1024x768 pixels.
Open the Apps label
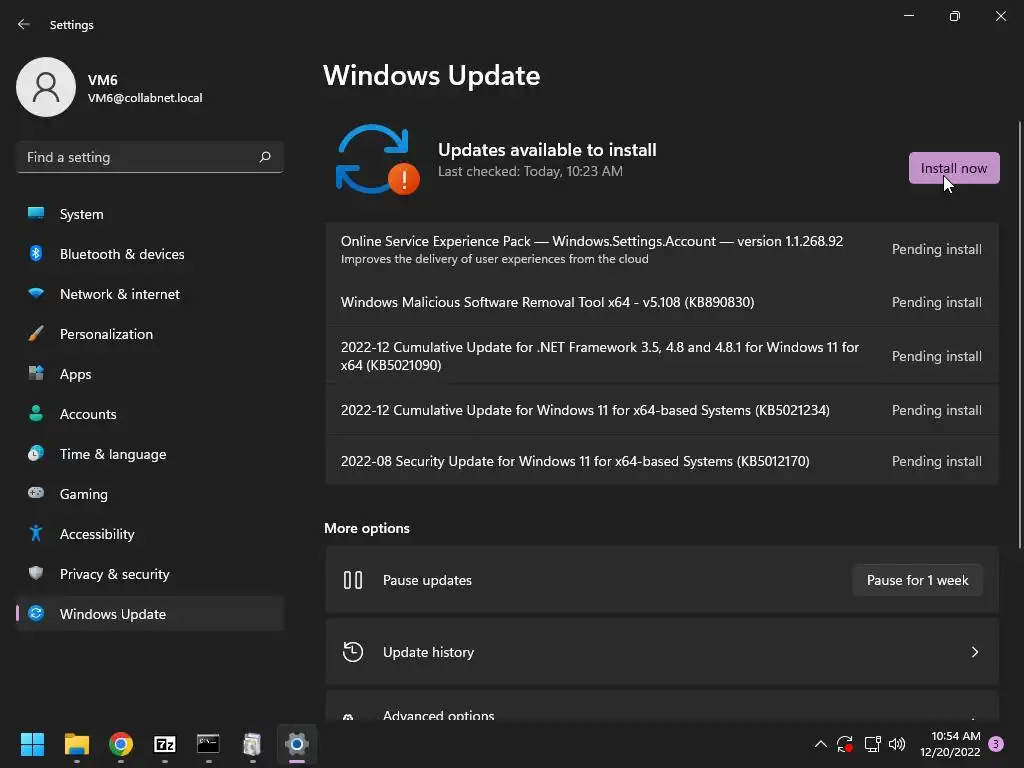click(76, 374)
